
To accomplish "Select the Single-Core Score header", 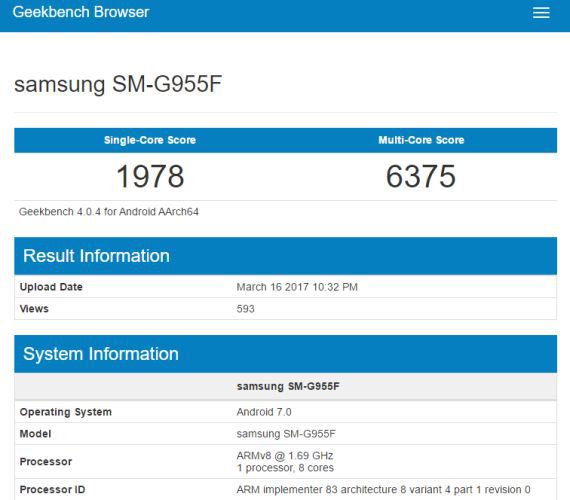I will coord(150,140).
